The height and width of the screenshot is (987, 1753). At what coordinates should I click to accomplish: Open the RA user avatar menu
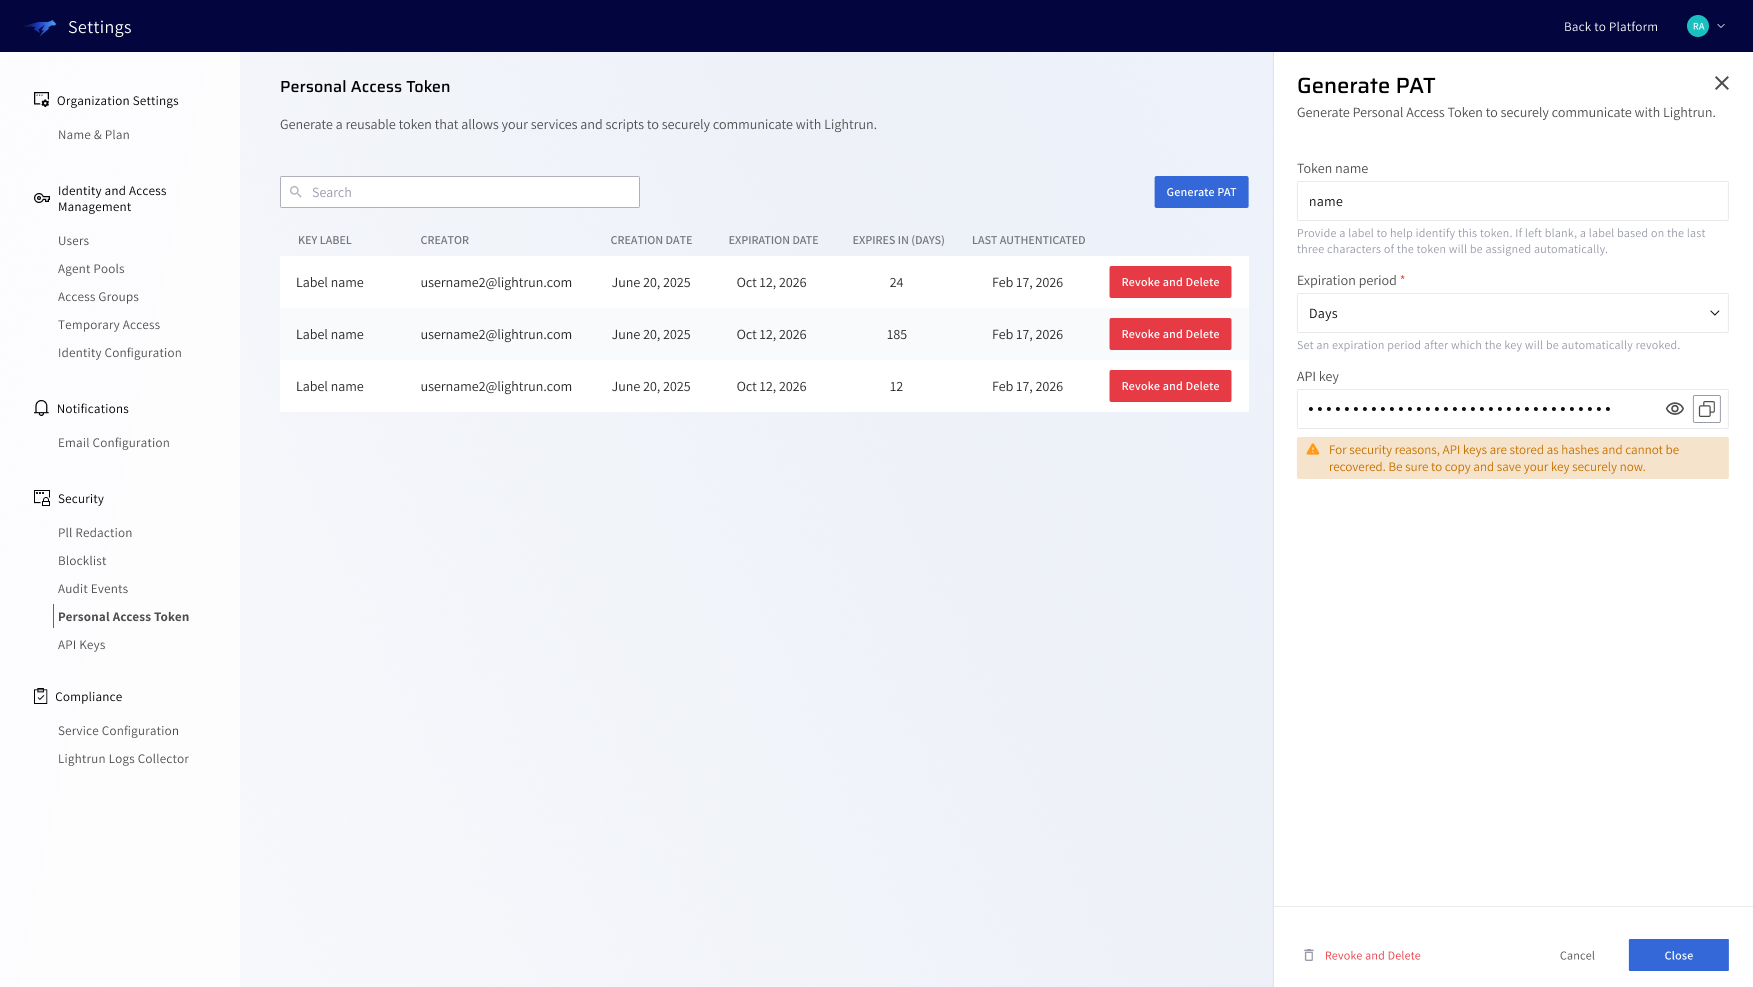[1697, 27]
